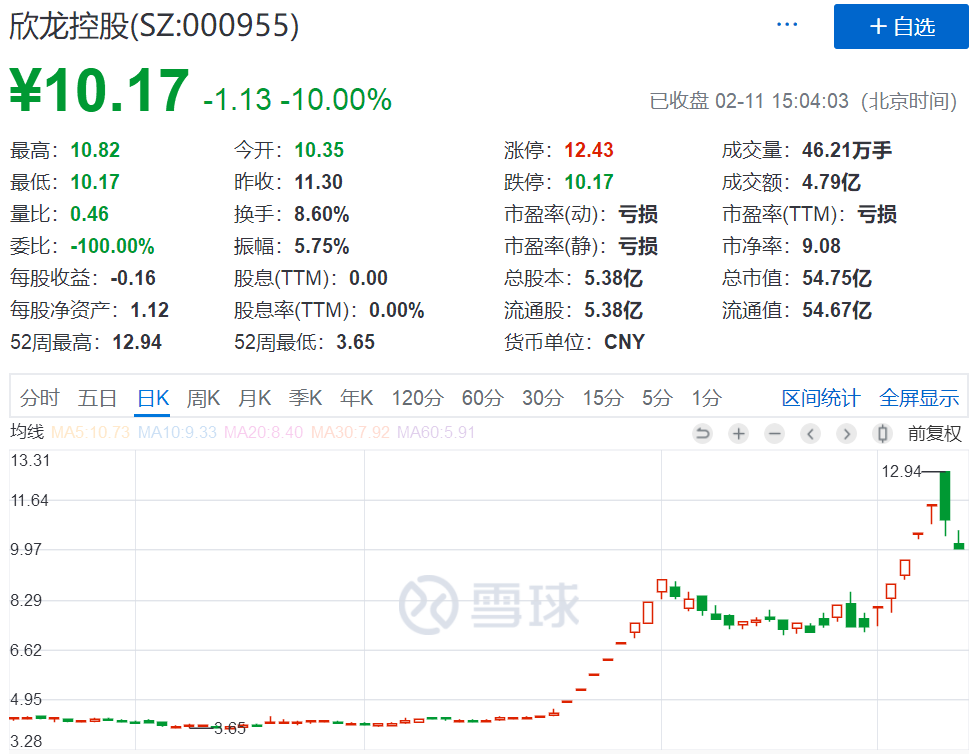The height and width of the screenshot is (754, 972).
Task: Click the stock title 欣龙控股(SZ:000955)
Action: click(x=154, y=26)
